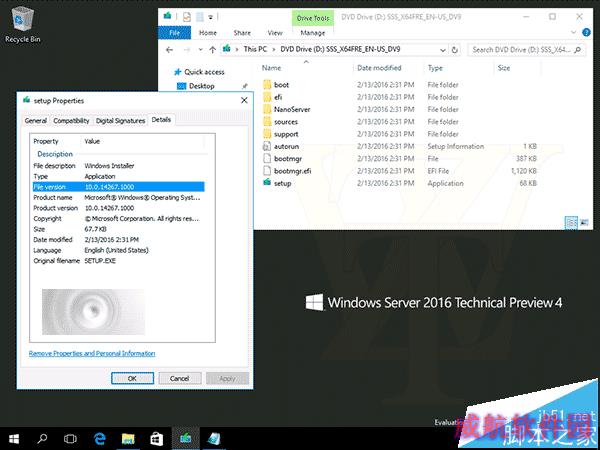Open the Home ribbon tab
600x450 pixels.
208,33
